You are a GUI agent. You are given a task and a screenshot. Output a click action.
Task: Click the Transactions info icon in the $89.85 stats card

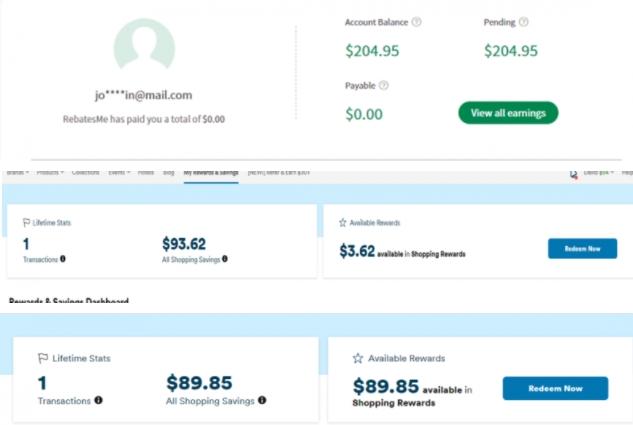(98, 401)
